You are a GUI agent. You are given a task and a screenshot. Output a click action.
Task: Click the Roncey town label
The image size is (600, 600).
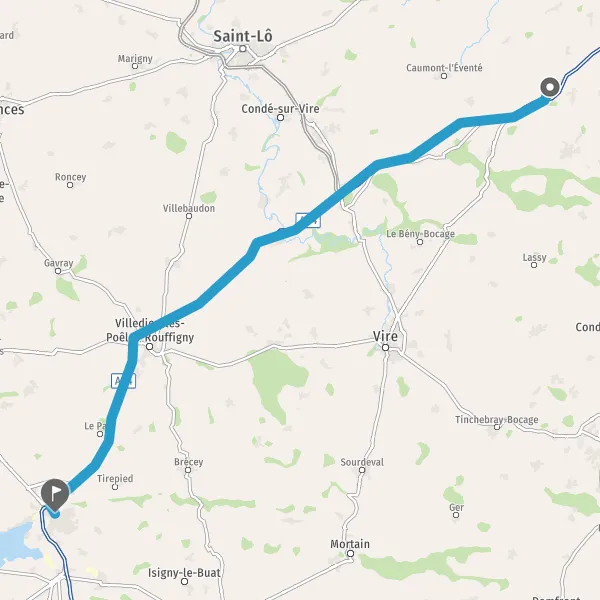tap(70, 177)
